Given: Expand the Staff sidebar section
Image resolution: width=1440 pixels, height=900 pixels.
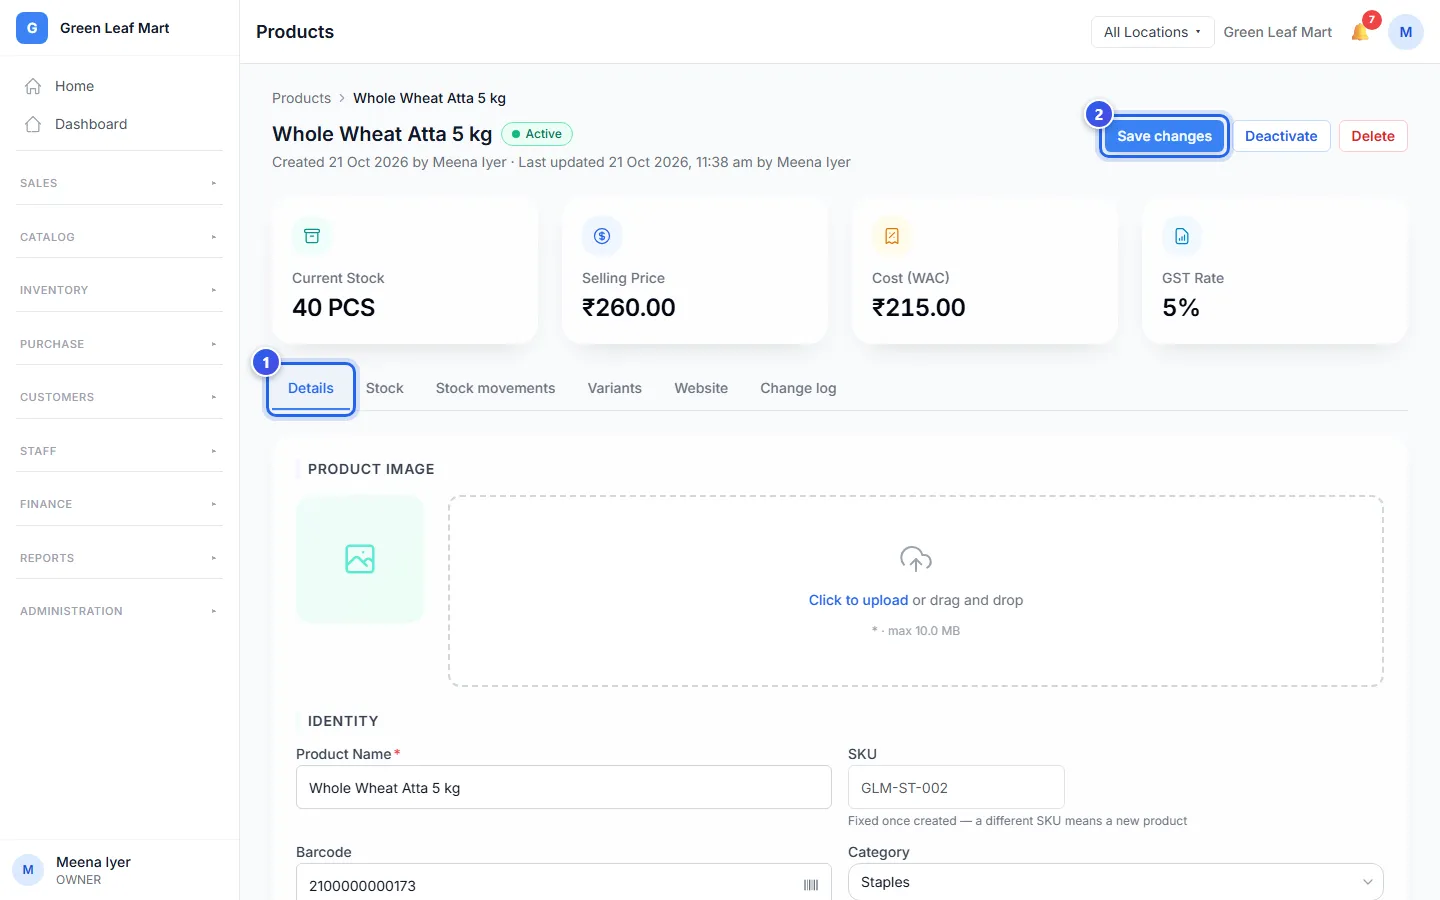Looking at the screenshot, I should coord(120,451).
